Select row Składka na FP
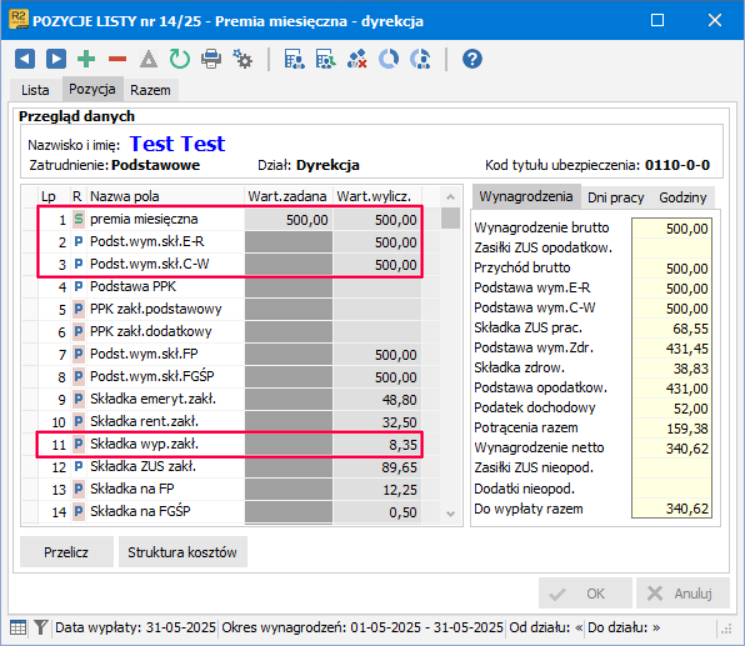Screen dimensions: 745x646 (230, 489)
